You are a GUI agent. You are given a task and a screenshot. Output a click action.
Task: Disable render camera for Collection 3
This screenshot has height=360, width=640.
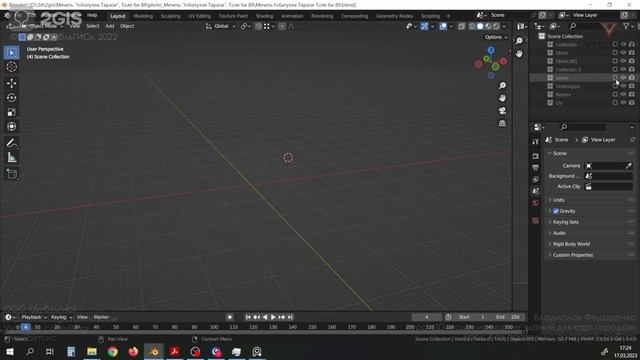pos(632,69)
